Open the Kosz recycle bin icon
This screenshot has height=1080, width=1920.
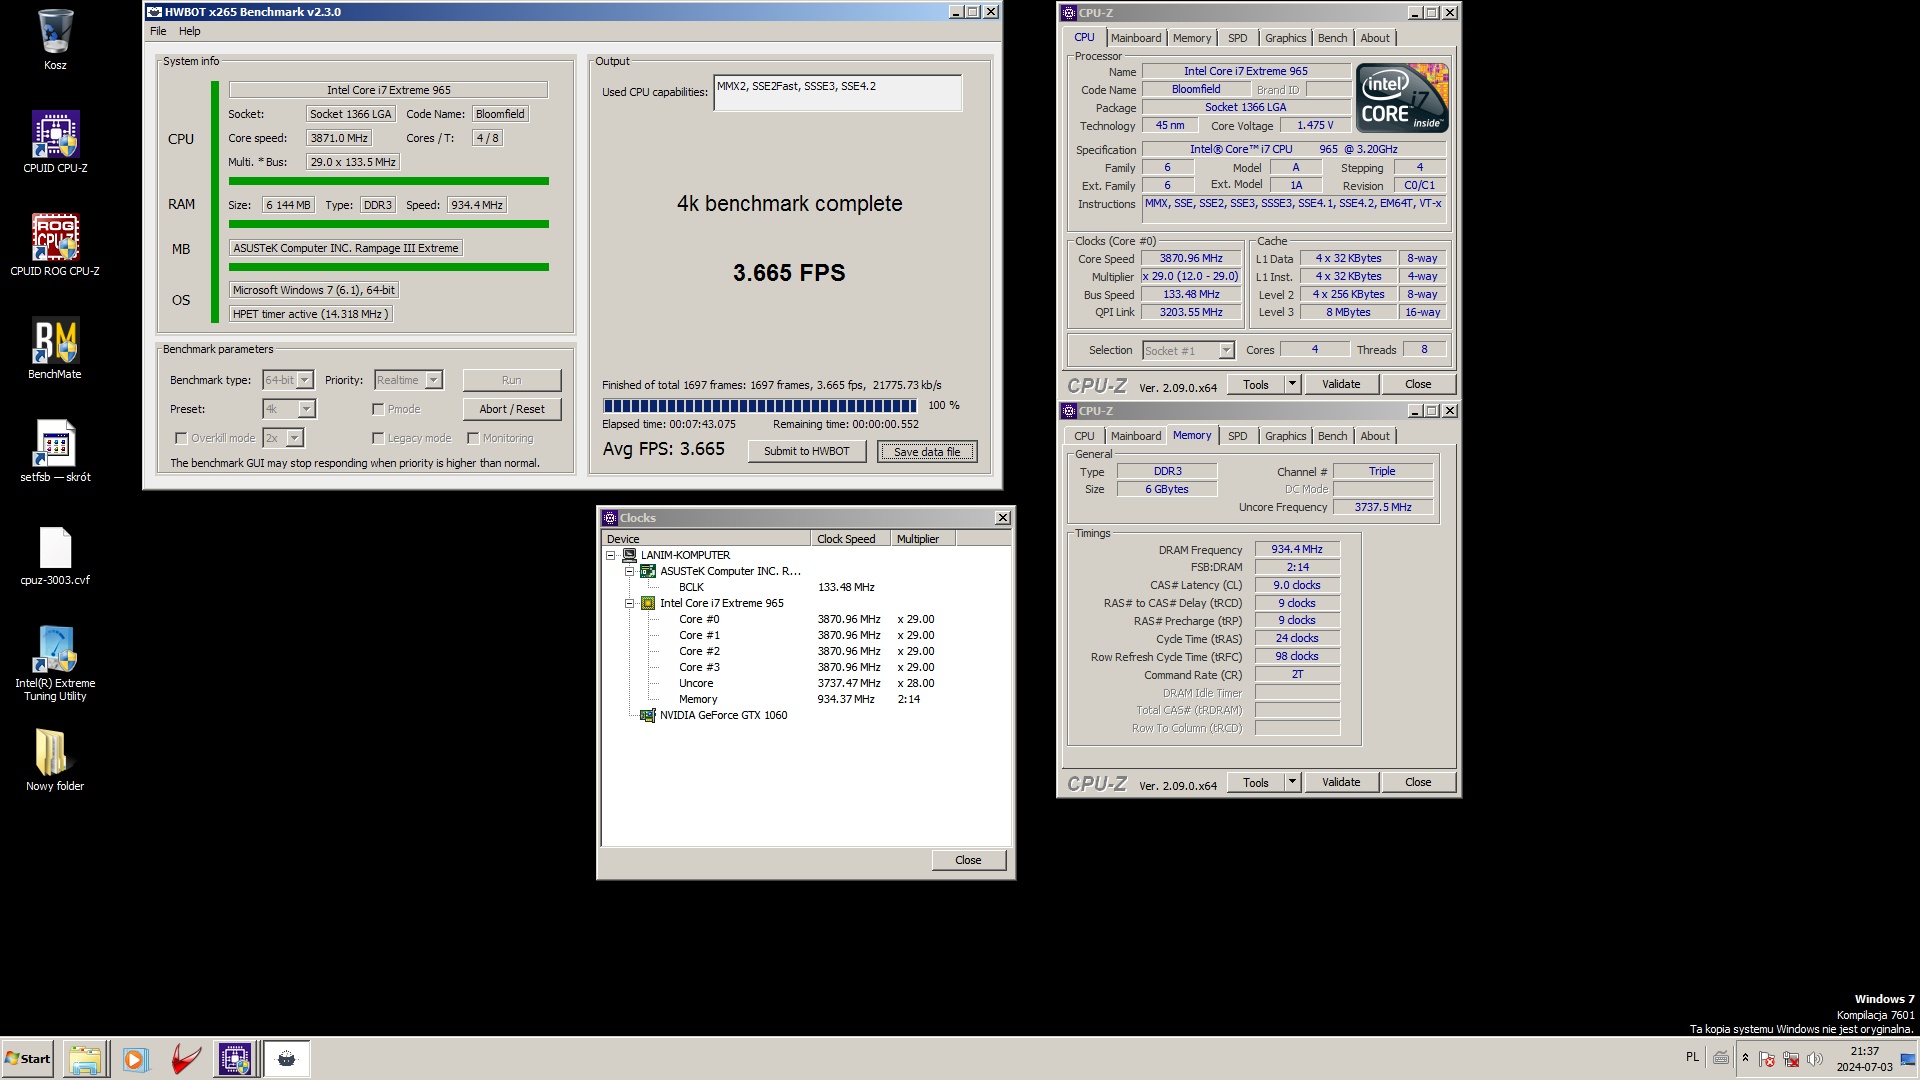(x=55, y=32)
